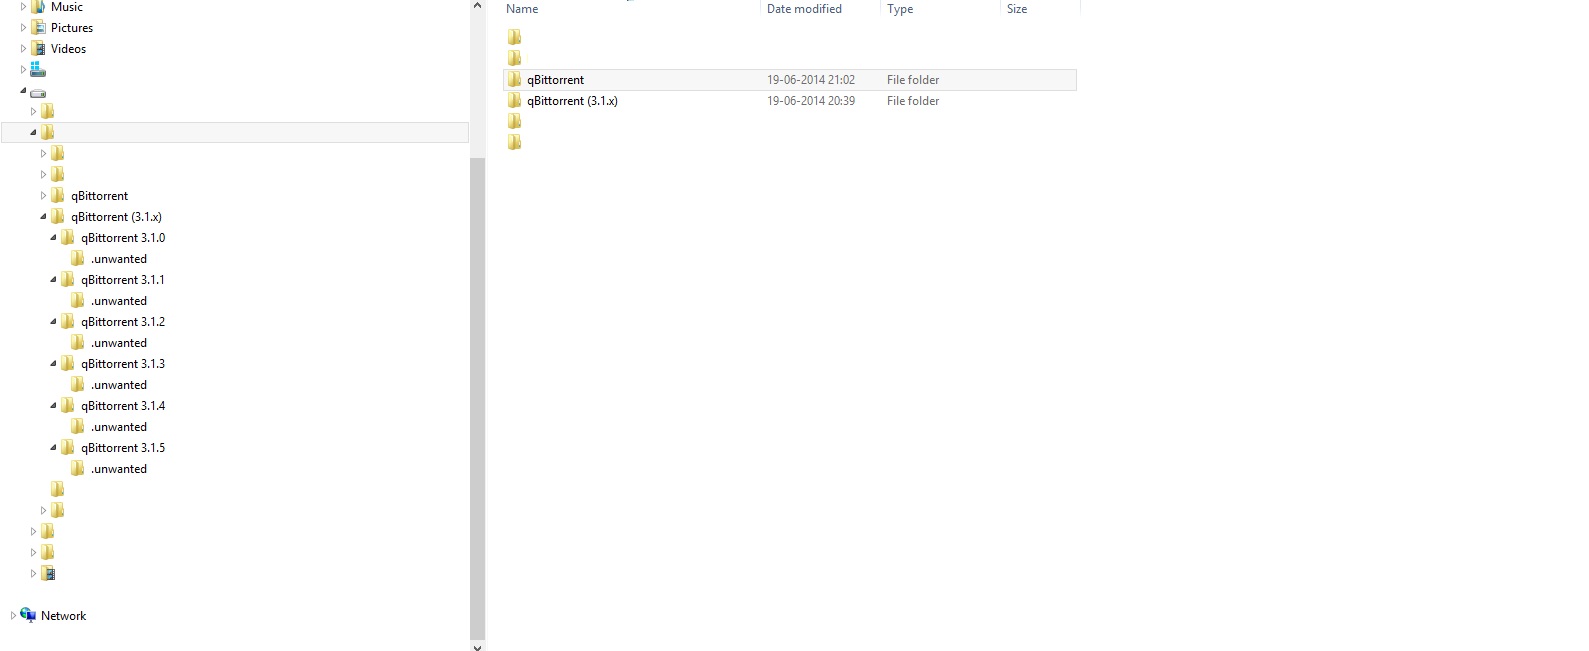This screenshot has width=1589, height=651.
Task: Expand the Pictures node arrow
Action: tap(23, 28)
